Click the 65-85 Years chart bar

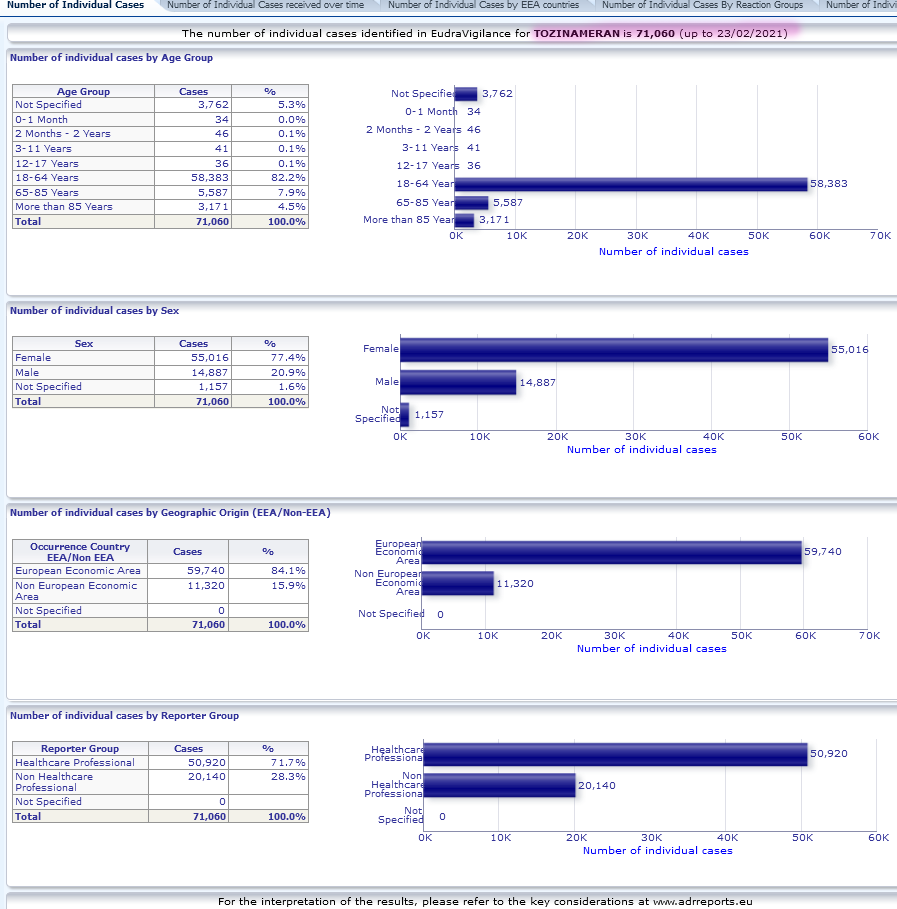[x=471, y=202]
